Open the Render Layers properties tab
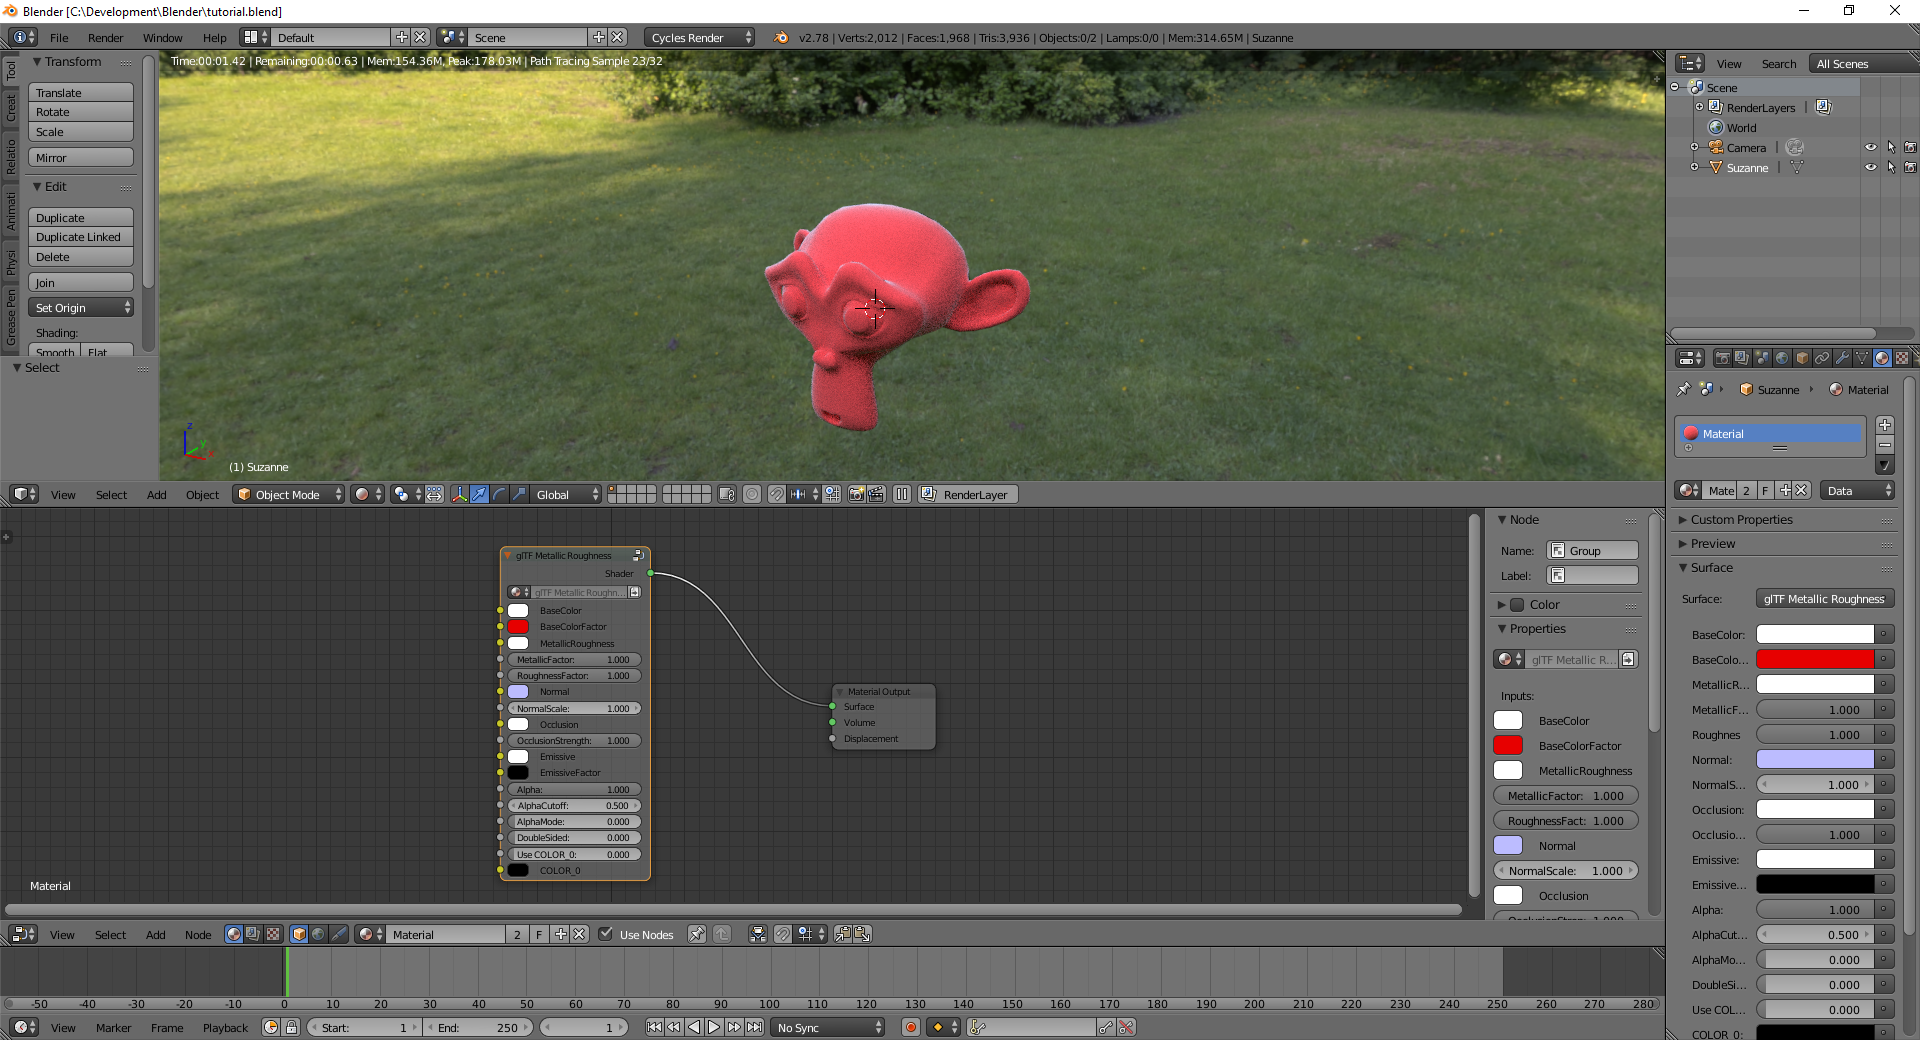Viewport: 1920px width, 1040px height. tap(1742, 358)
